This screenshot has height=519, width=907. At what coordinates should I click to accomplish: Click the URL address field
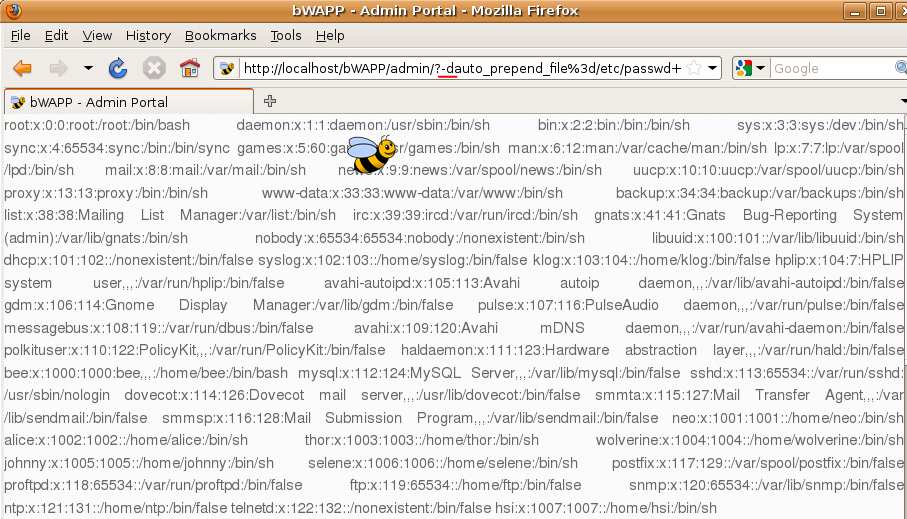click(462, 68)
